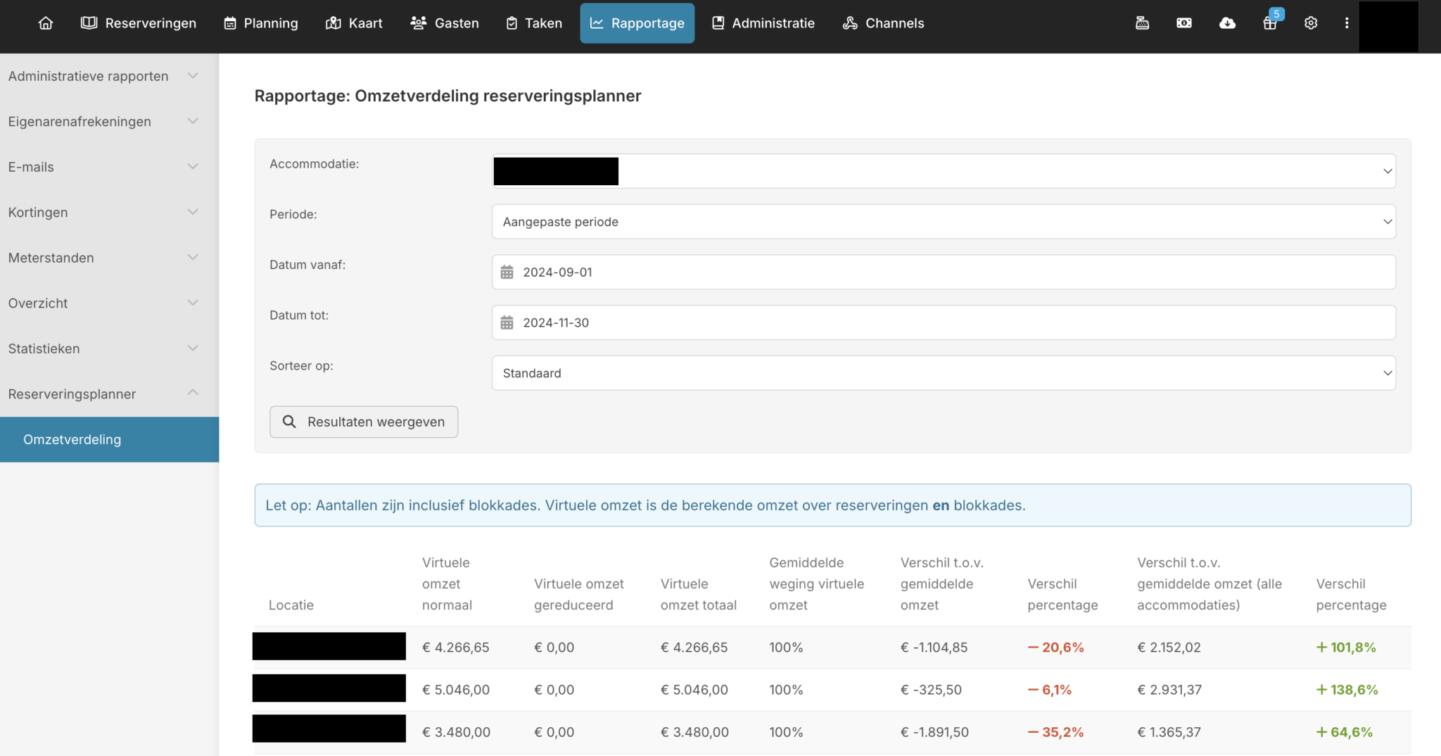
Task: Click the banknote payment icon
Action: tap(1184, 23)
